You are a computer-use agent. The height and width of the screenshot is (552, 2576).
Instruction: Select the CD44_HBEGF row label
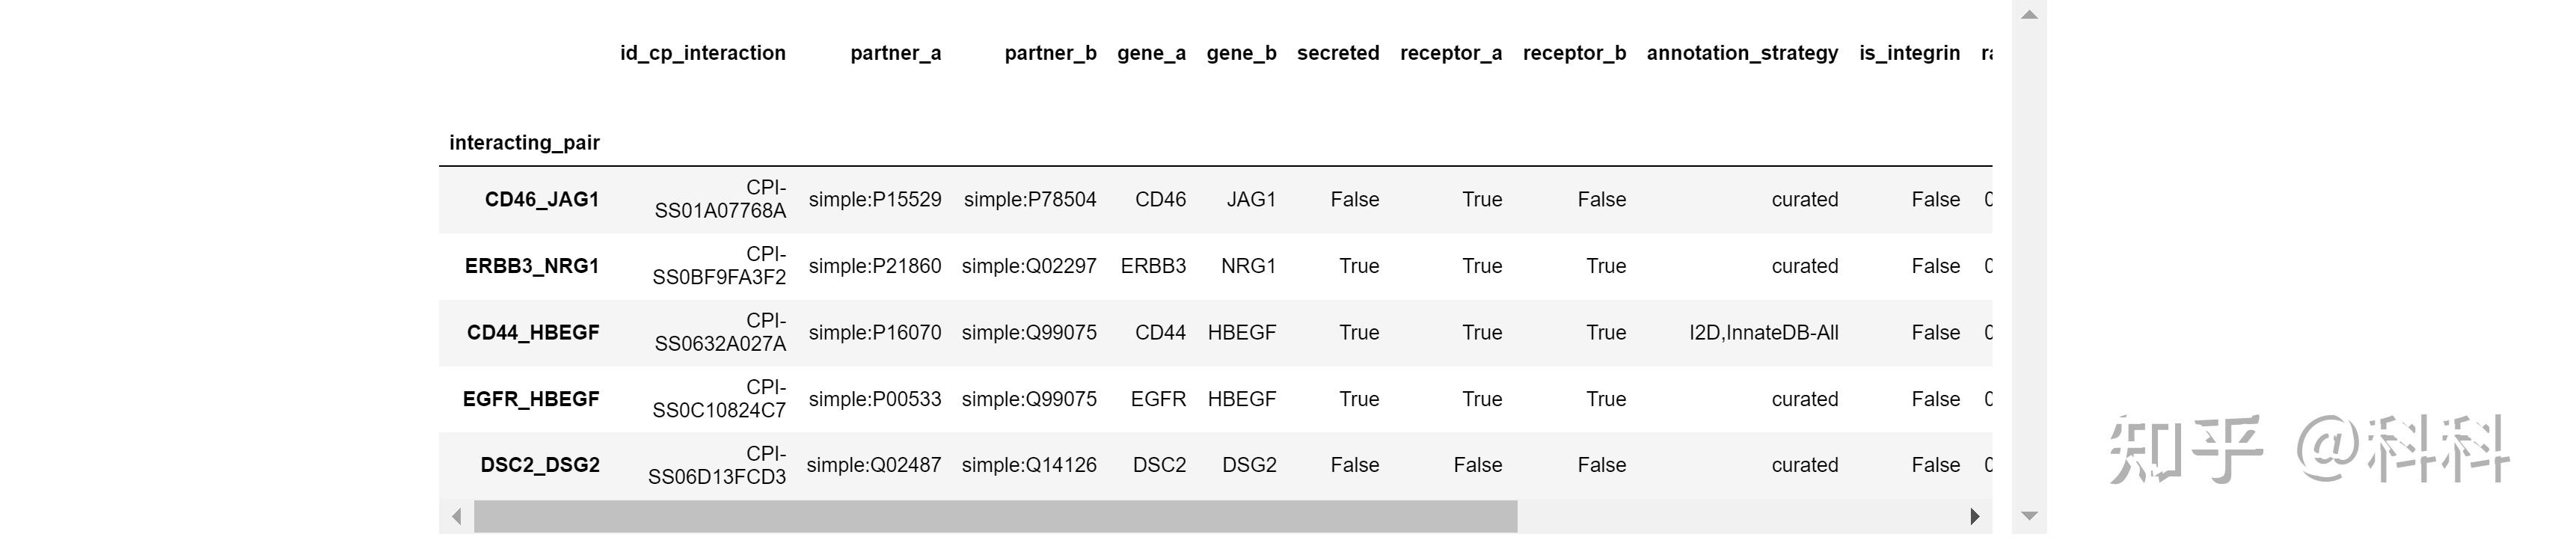(x=533, y=333)
